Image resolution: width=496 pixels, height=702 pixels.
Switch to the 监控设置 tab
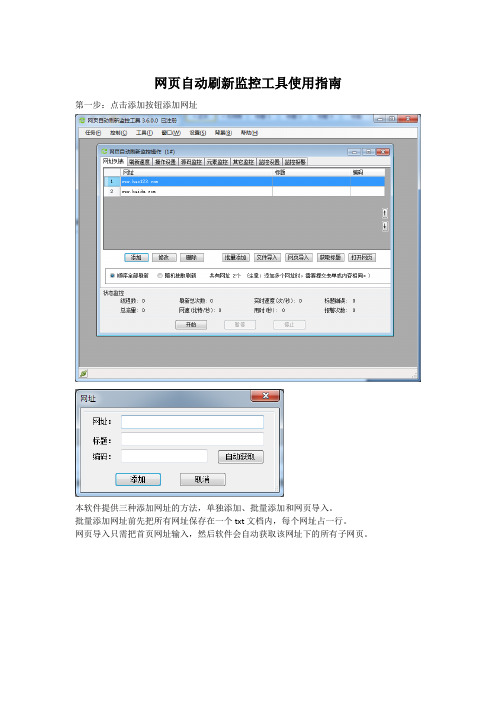(x=269, y=162)
